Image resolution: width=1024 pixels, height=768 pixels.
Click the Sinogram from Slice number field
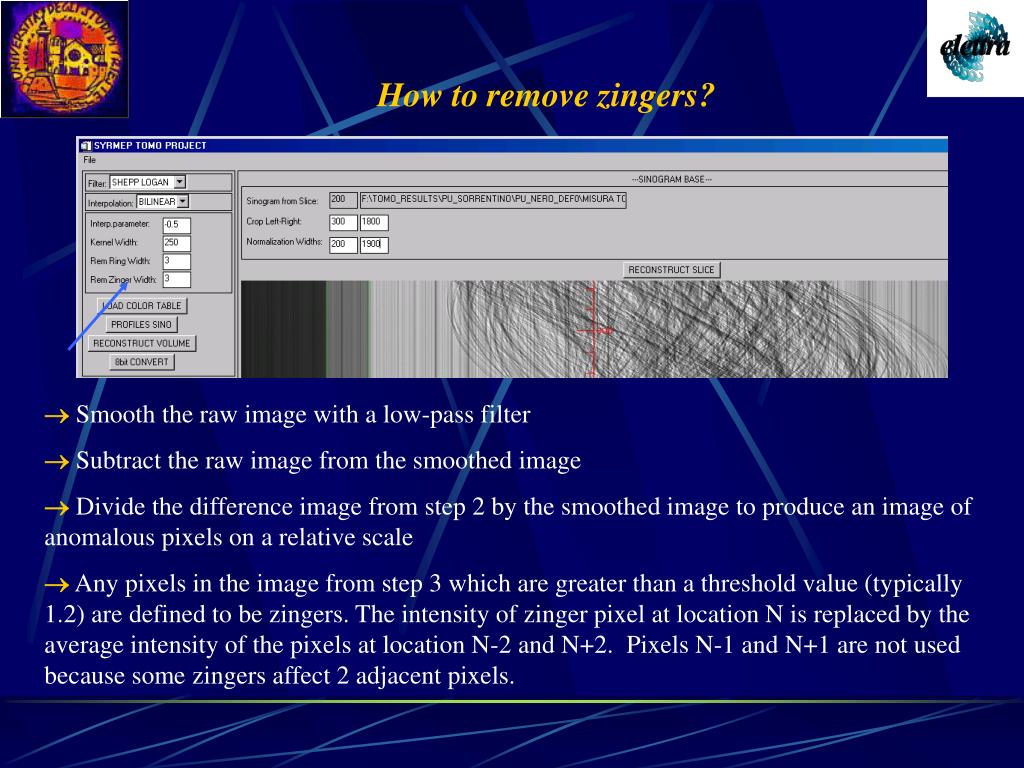pos(343,200)
